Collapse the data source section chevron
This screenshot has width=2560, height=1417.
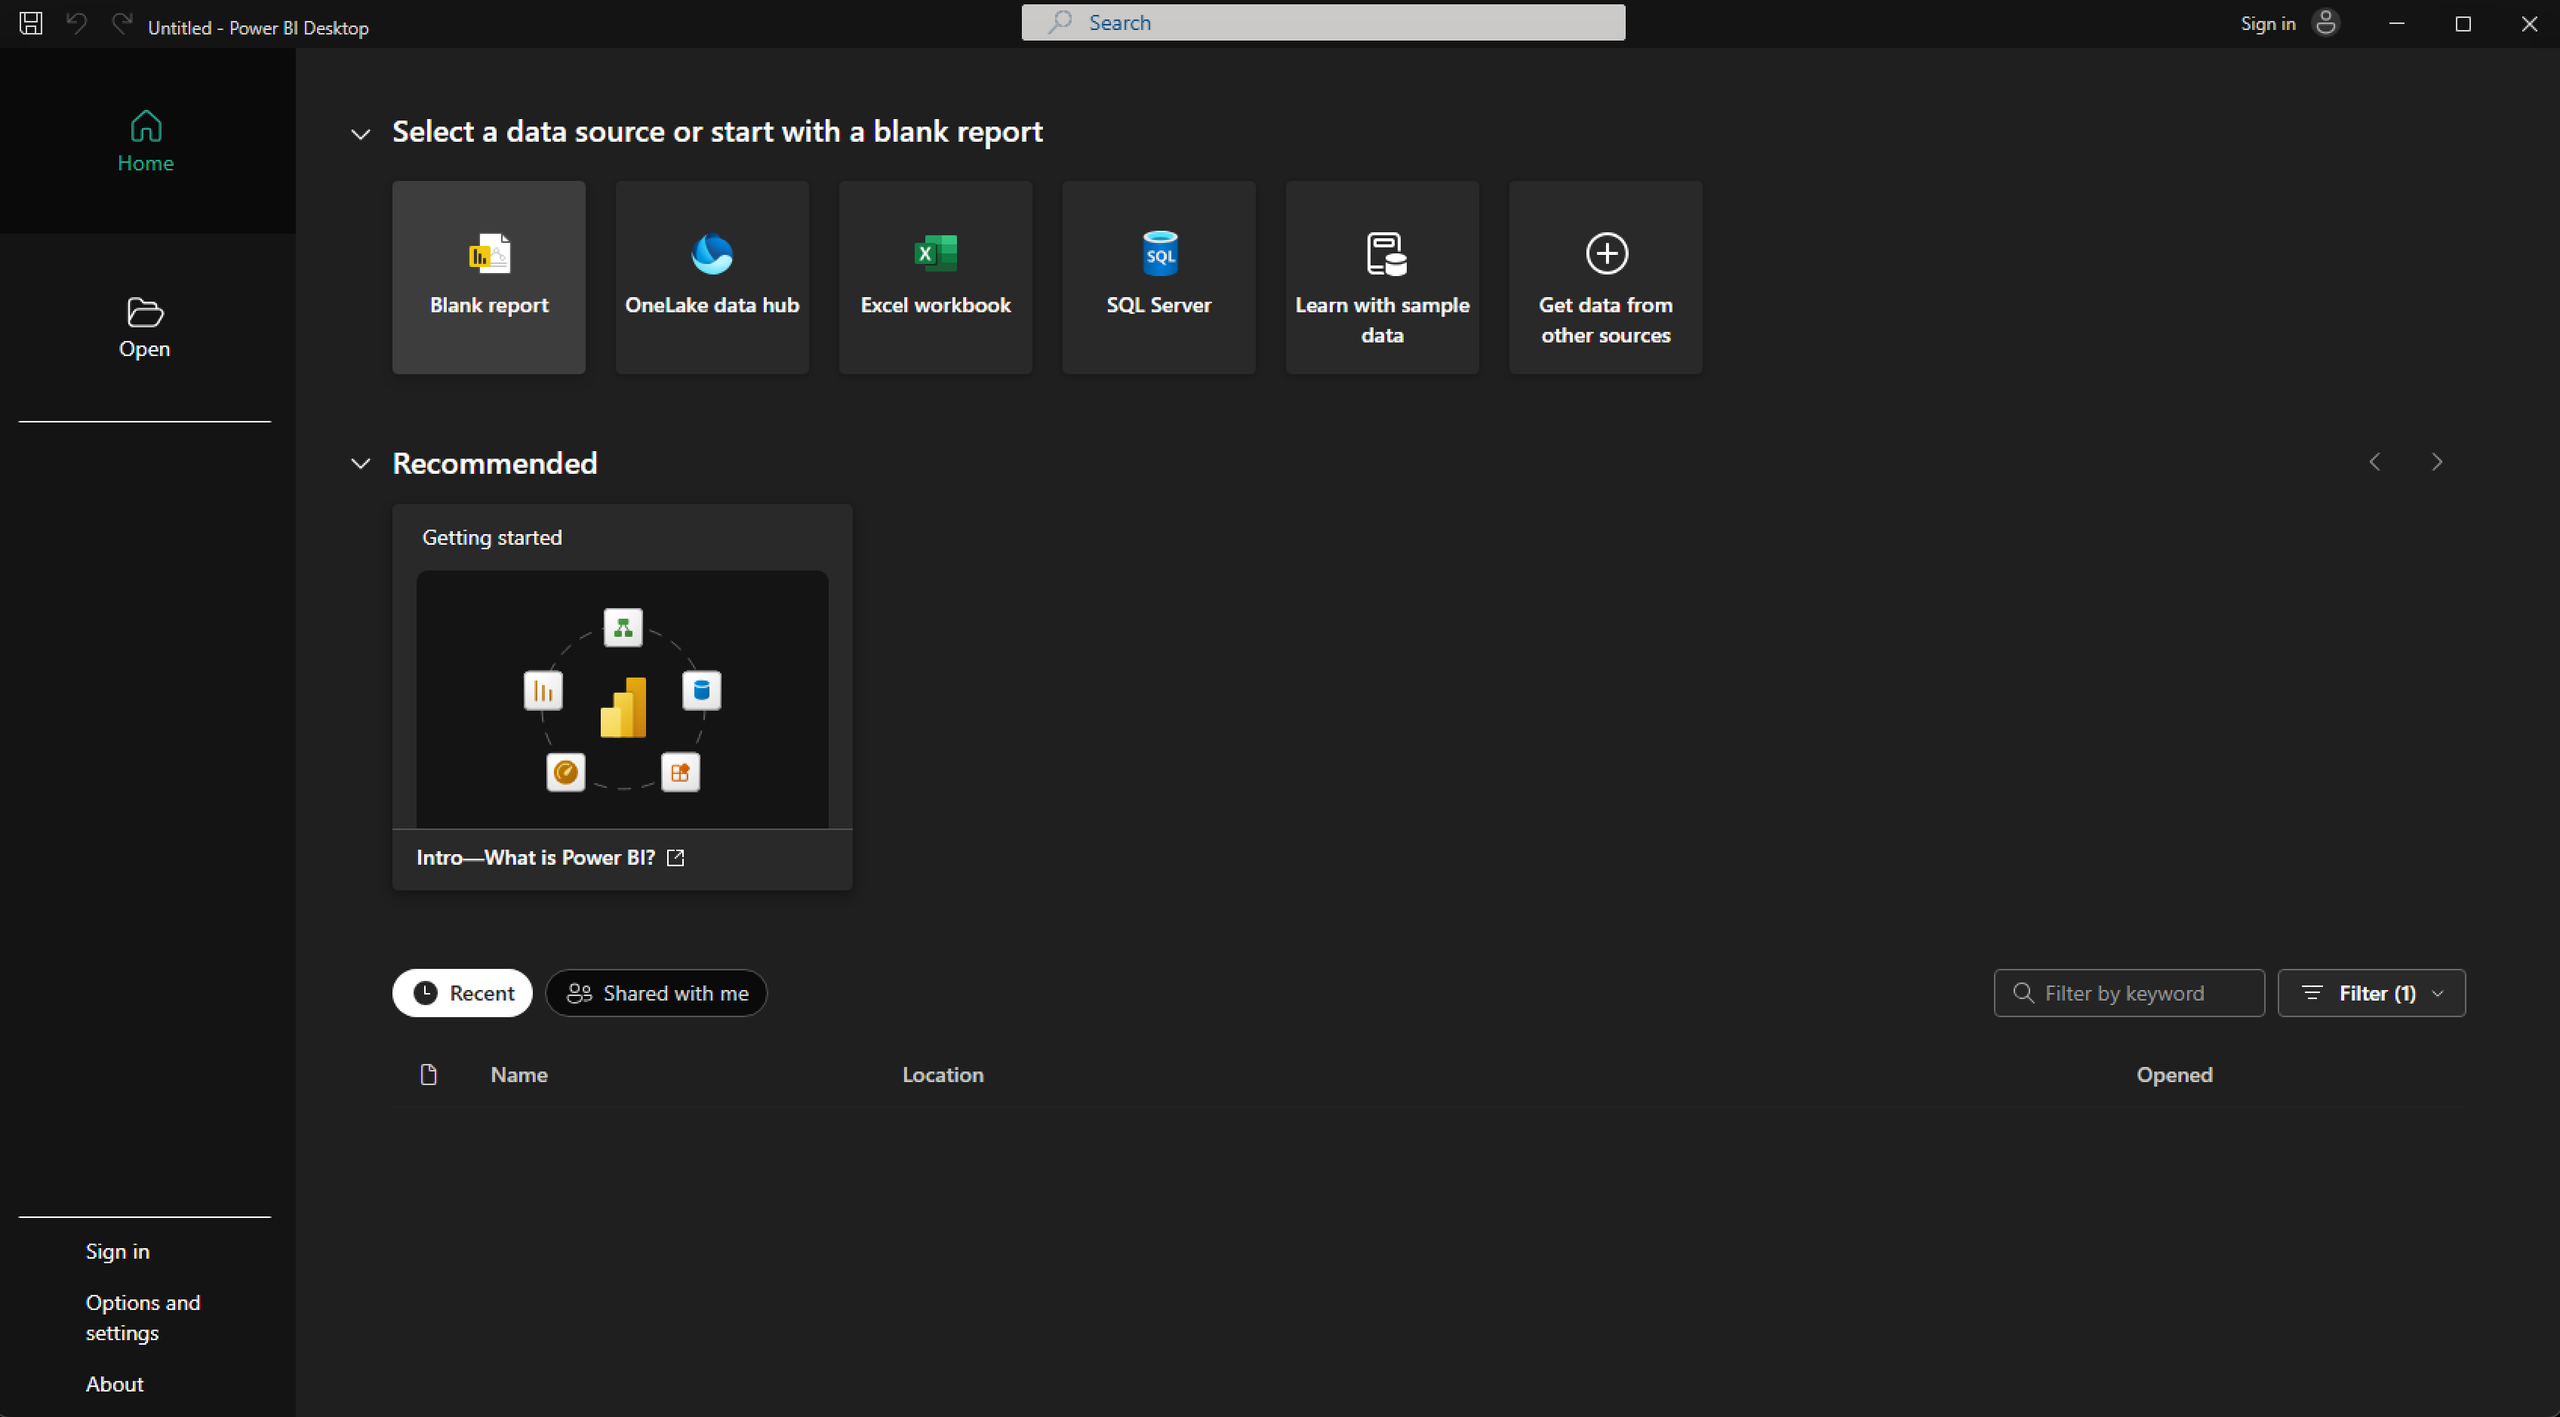tap(361, 134)
